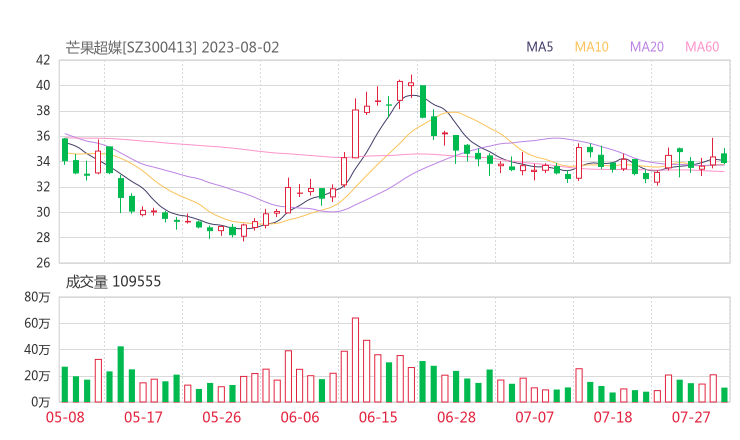Click the 0万 volume axis label
This screenshot has height=440, width=740.
[40, 402]
